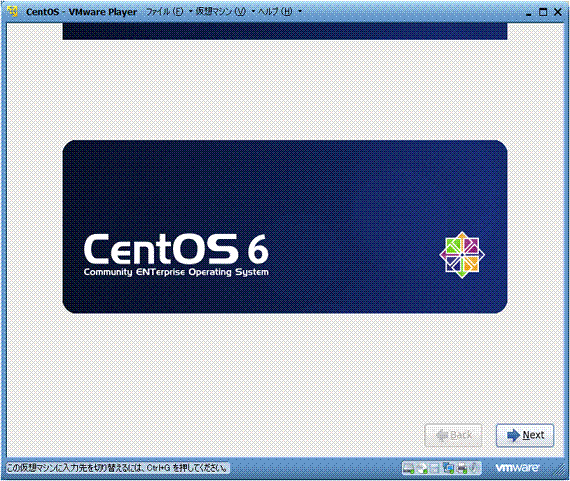Expand the 仮想マシン menu dropdown arrow
This screenshot has height=481, width=570.
click(253, 12)
